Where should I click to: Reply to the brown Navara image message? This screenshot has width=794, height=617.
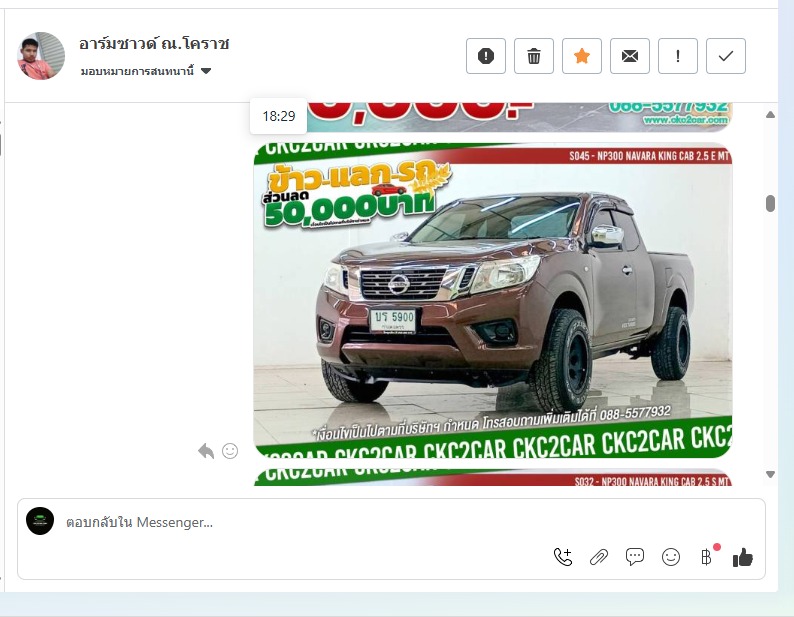click(x=206, y=451)
